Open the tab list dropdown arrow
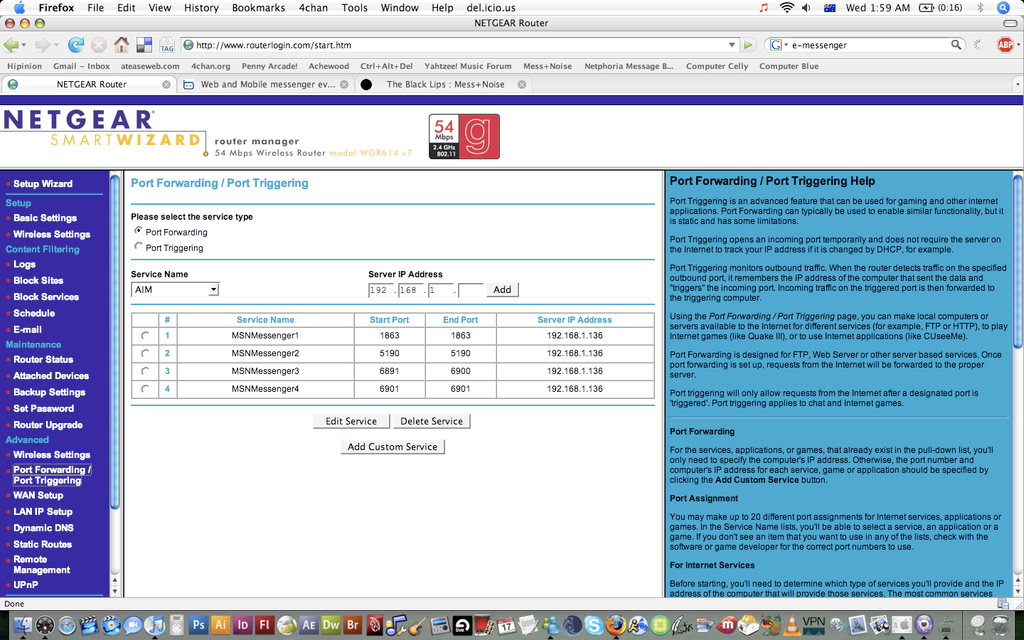 tap(1017, 84)
